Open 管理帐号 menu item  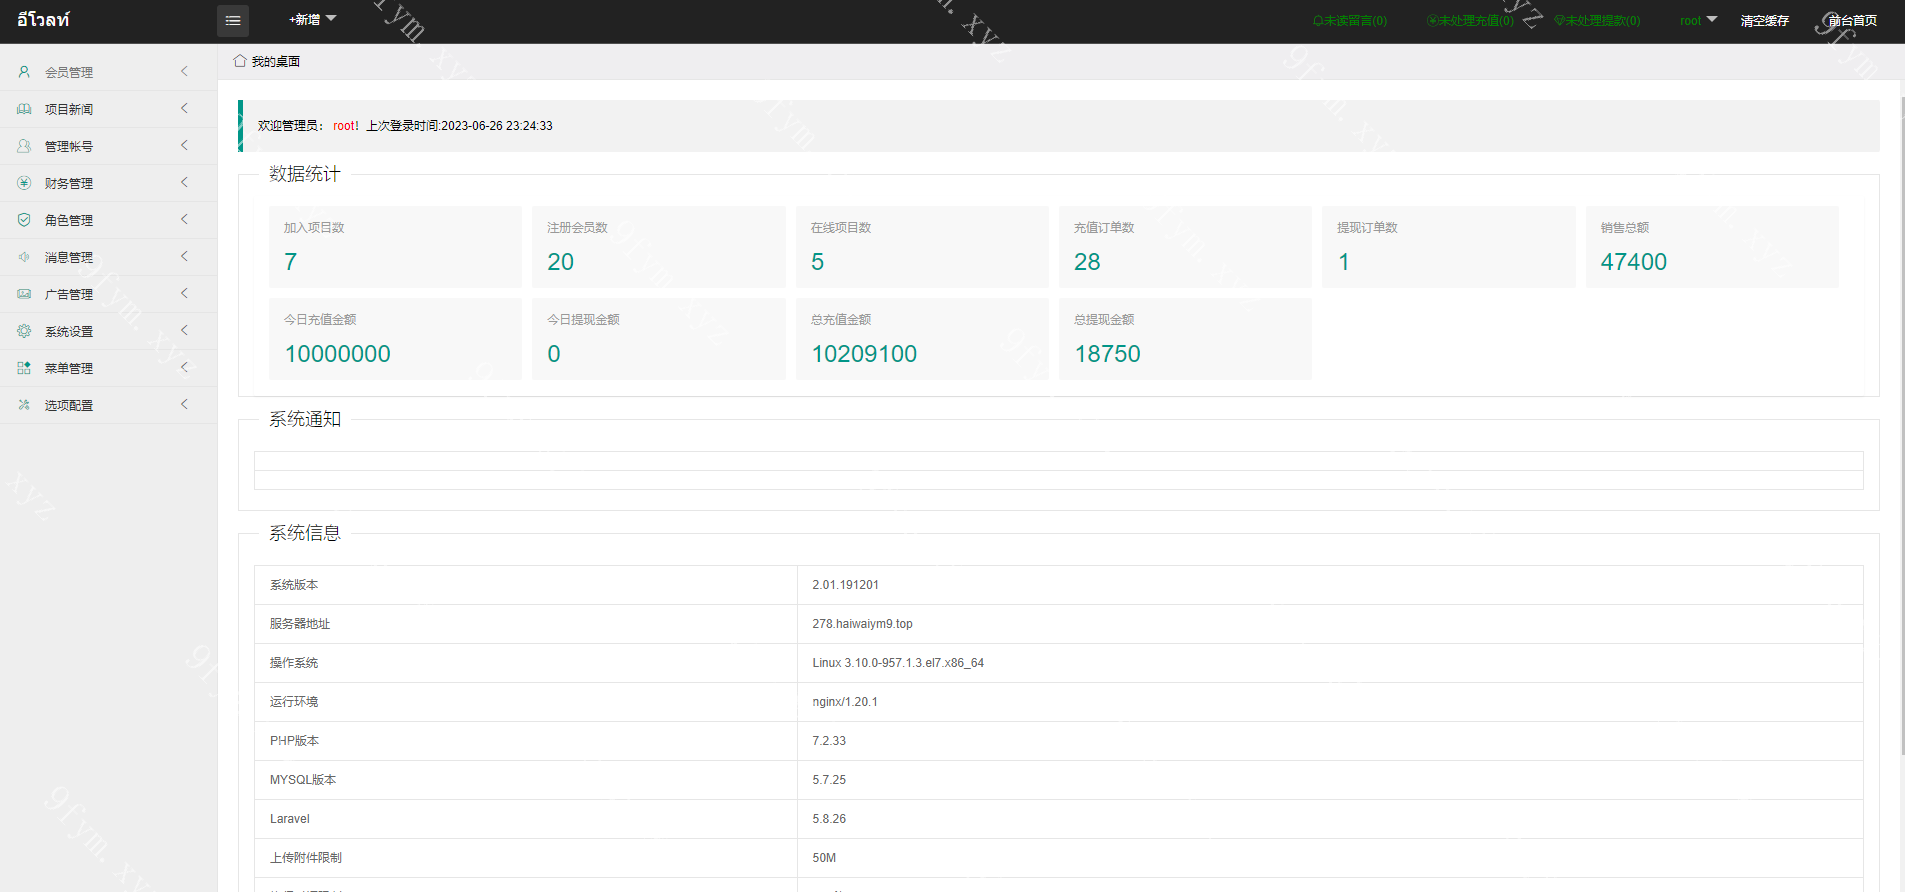108,146
